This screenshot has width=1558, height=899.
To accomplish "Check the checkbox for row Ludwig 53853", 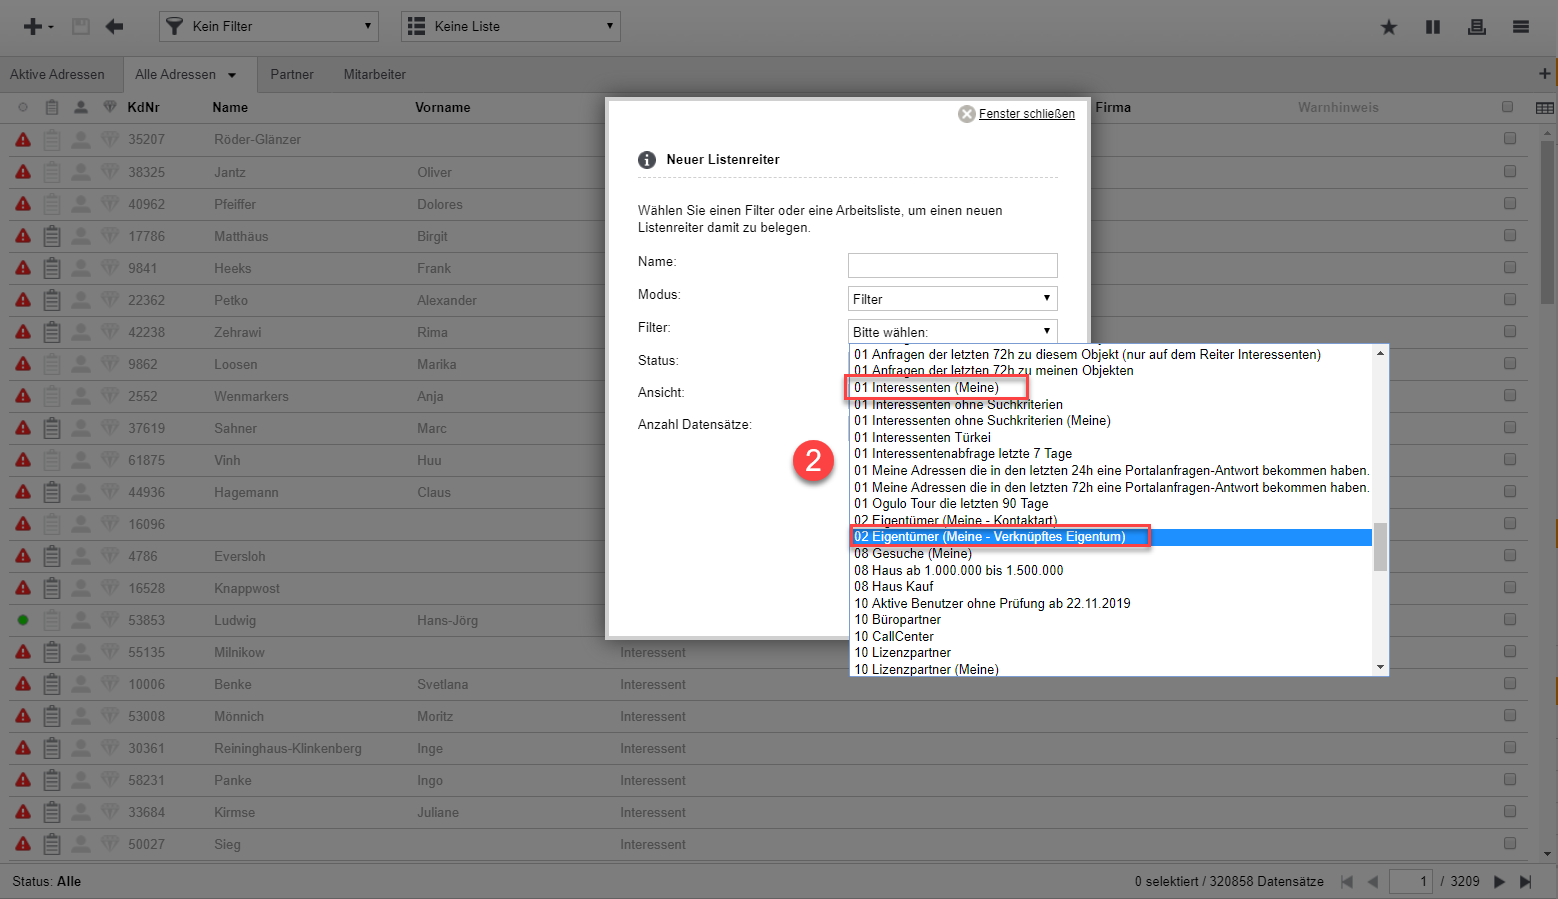I will click(1509, 619).
